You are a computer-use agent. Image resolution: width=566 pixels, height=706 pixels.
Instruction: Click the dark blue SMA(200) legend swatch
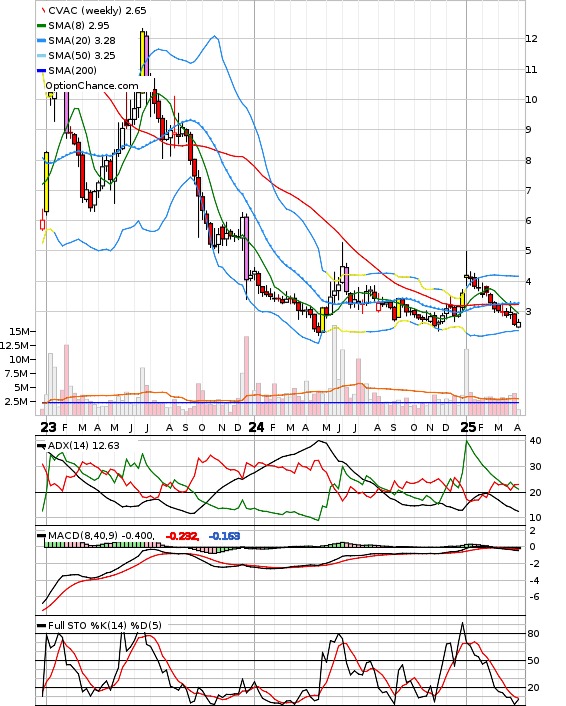coord(41,71)
